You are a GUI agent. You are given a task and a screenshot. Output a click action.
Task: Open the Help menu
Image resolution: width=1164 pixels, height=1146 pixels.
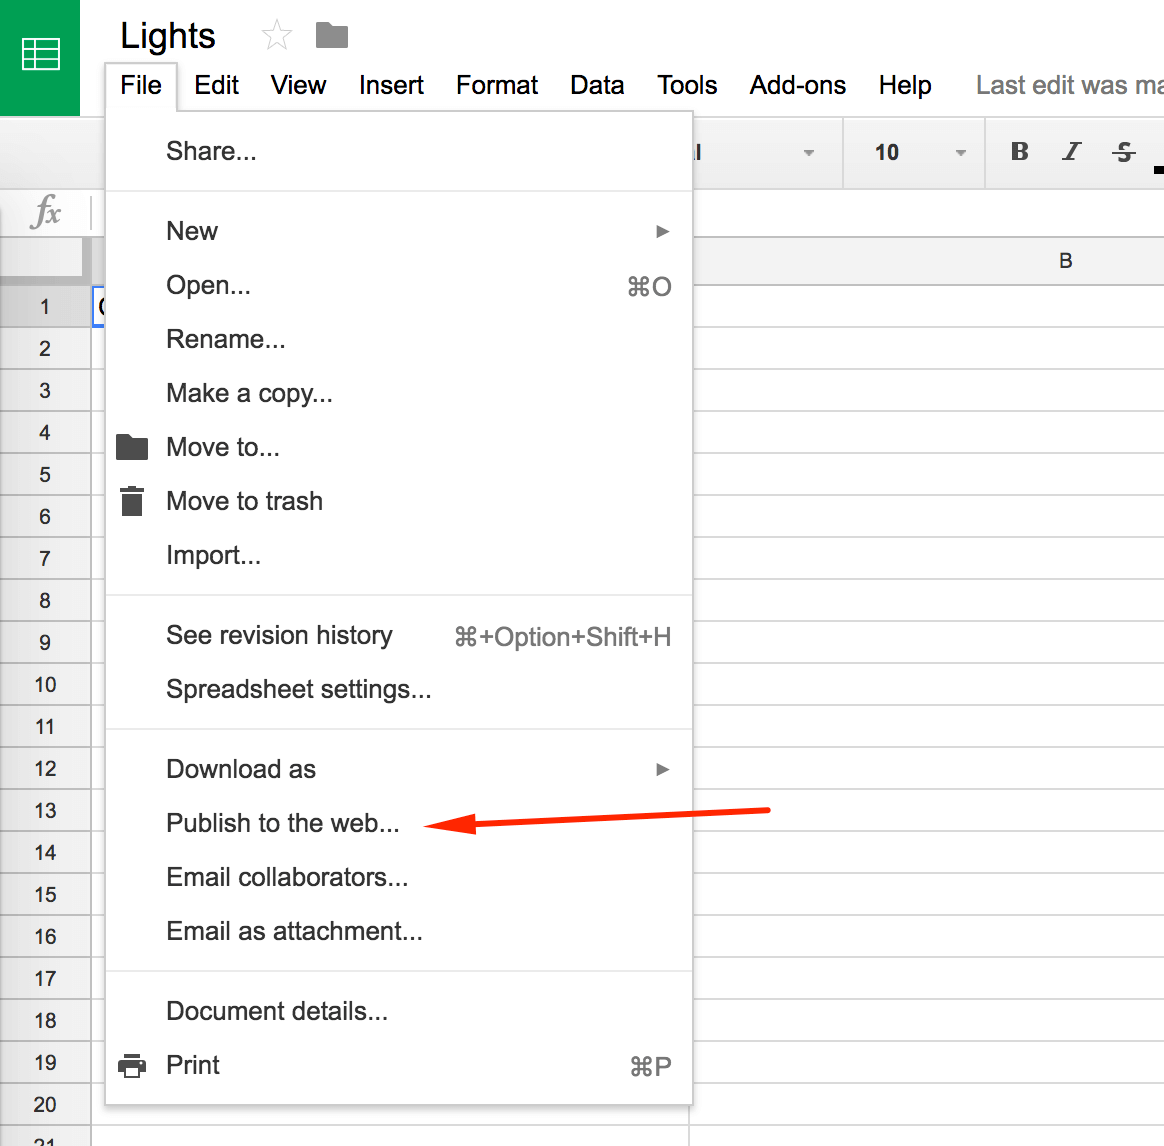click(x=905, y=85)
